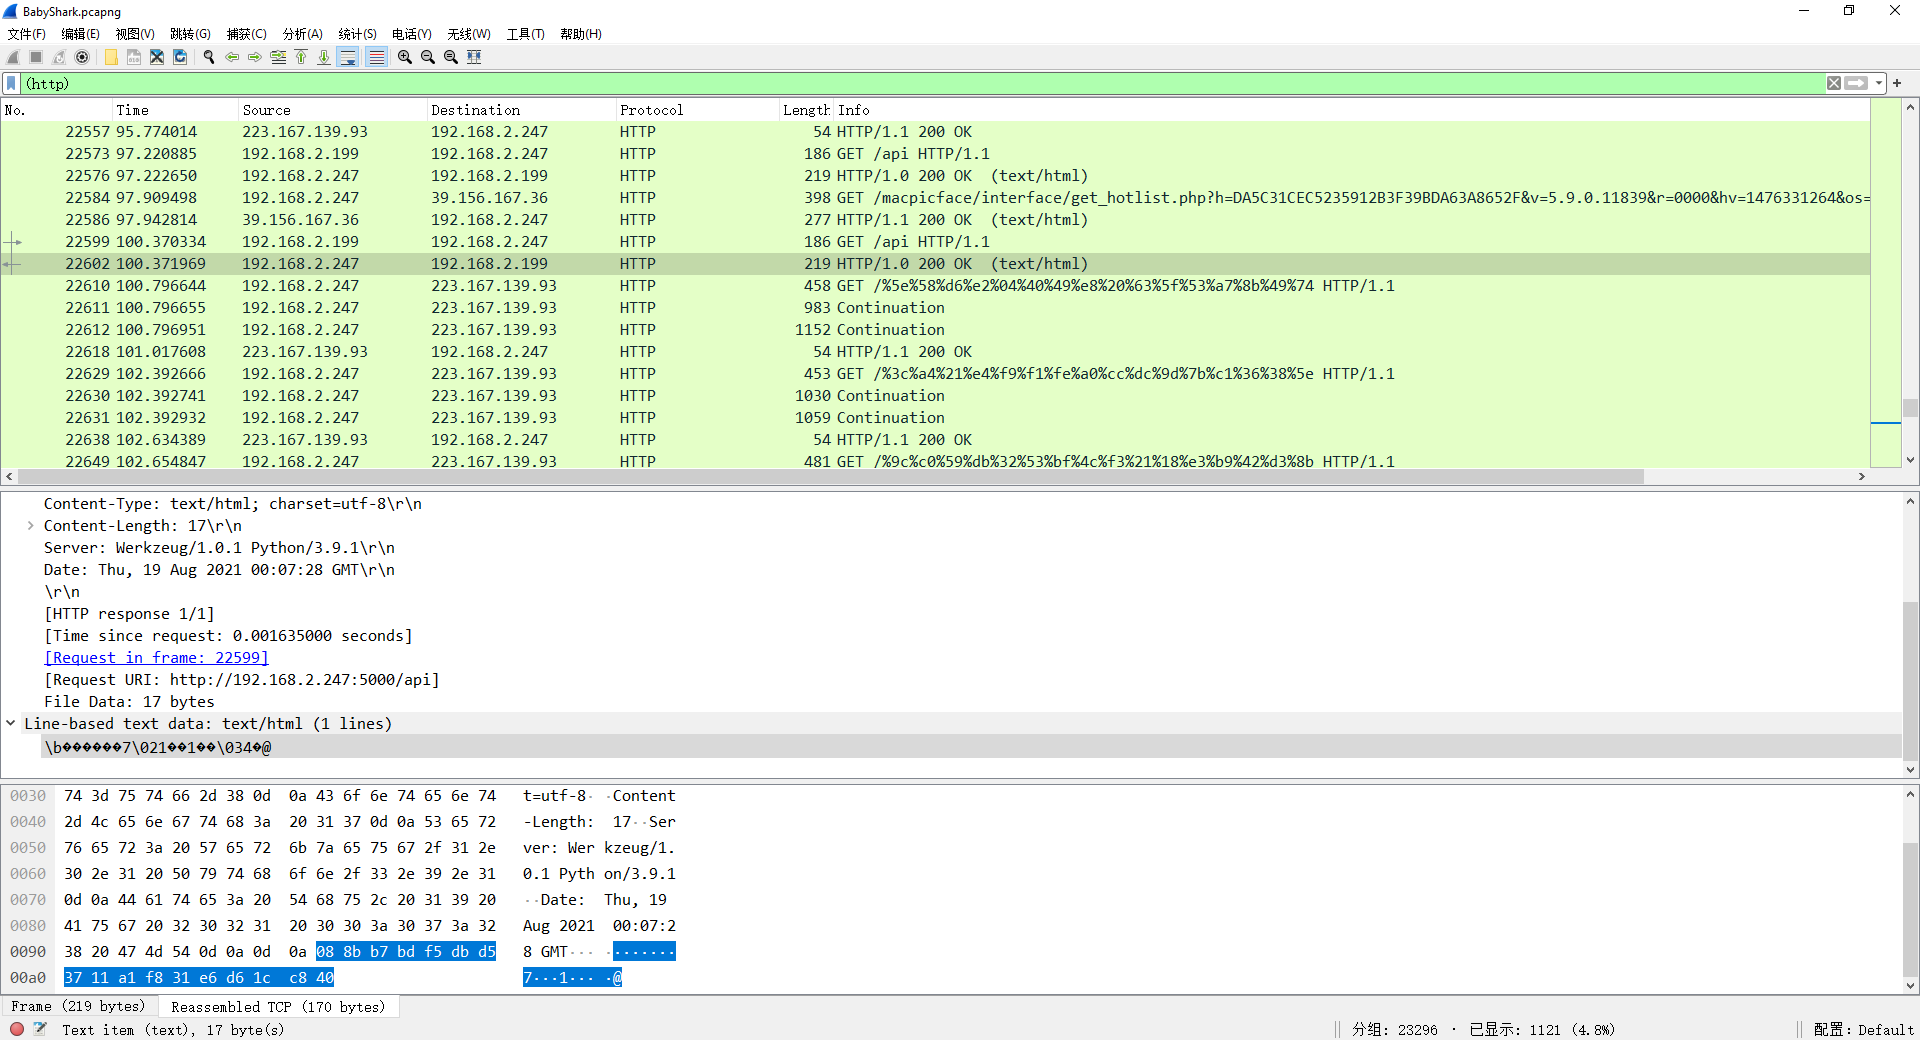Collapse the Line-based text data section

11,723
